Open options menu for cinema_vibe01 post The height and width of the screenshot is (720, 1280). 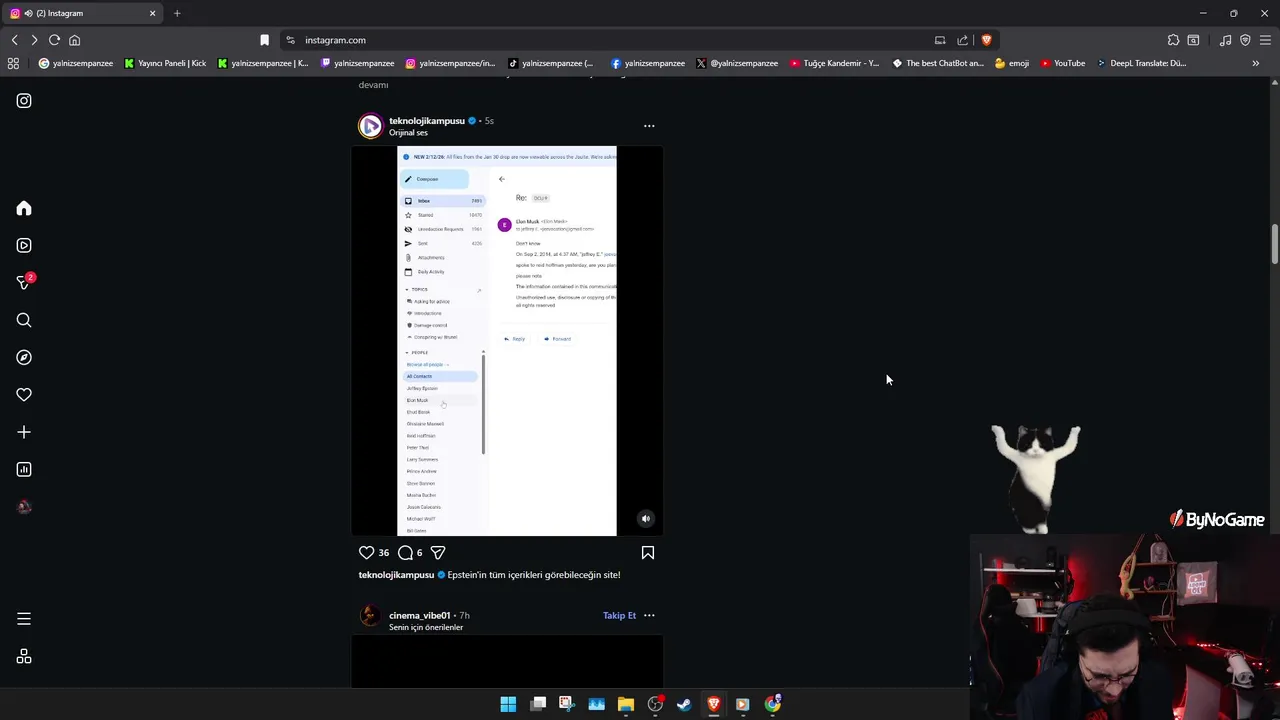(x=649, y=615)
